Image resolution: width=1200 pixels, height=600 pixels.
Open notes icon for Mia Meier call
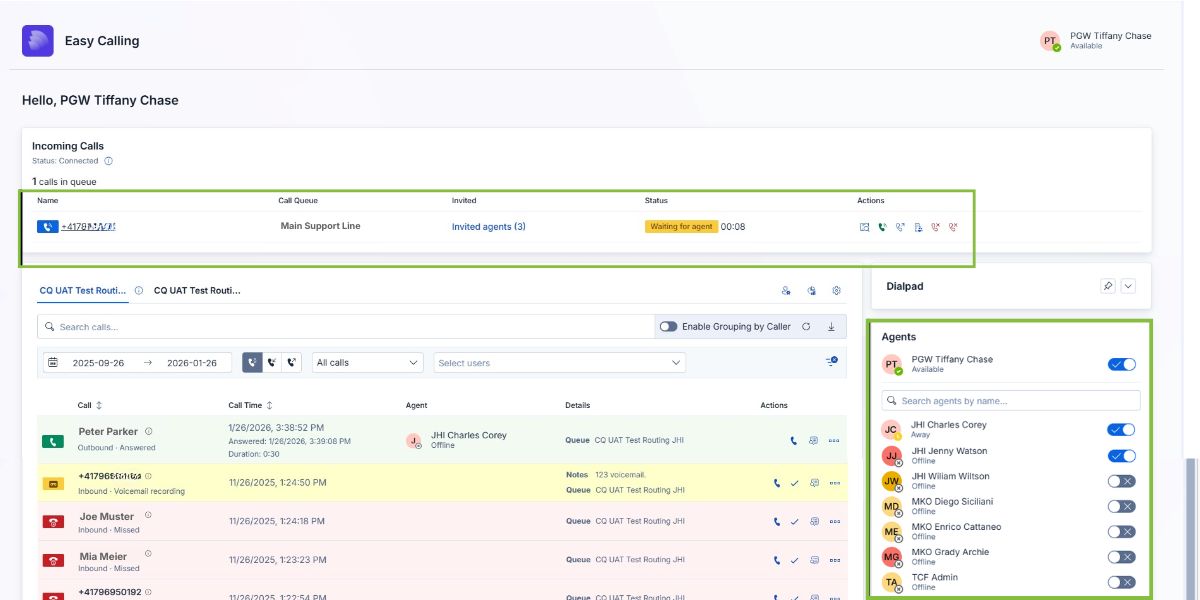814,560
